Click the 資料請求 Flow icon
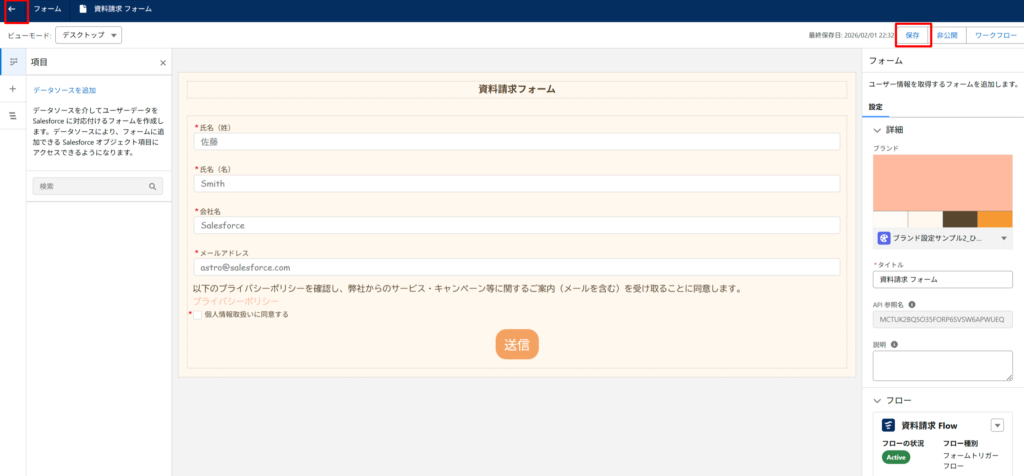Screen dimensions: 1024x476 tap(888, 426)
